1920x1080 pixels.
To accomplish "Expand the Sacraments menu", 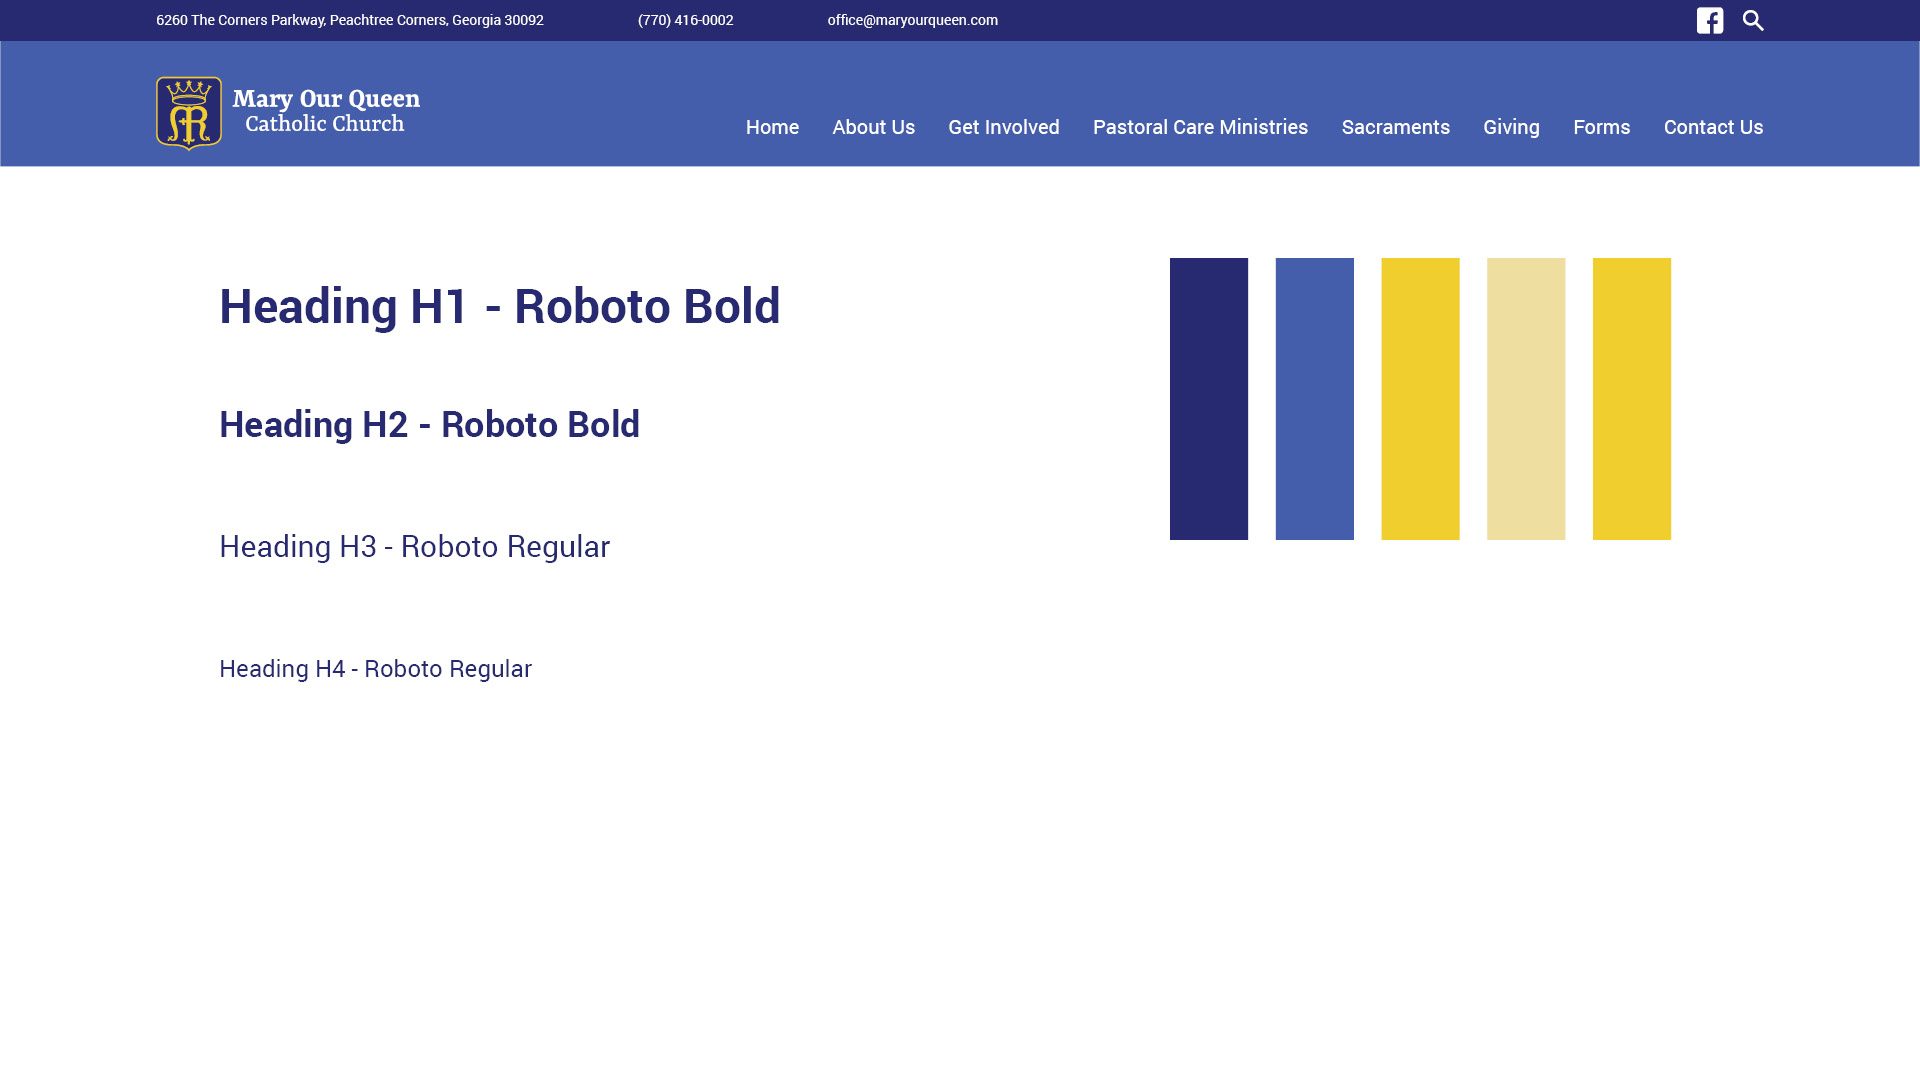I will click(x=1395, y=127).
